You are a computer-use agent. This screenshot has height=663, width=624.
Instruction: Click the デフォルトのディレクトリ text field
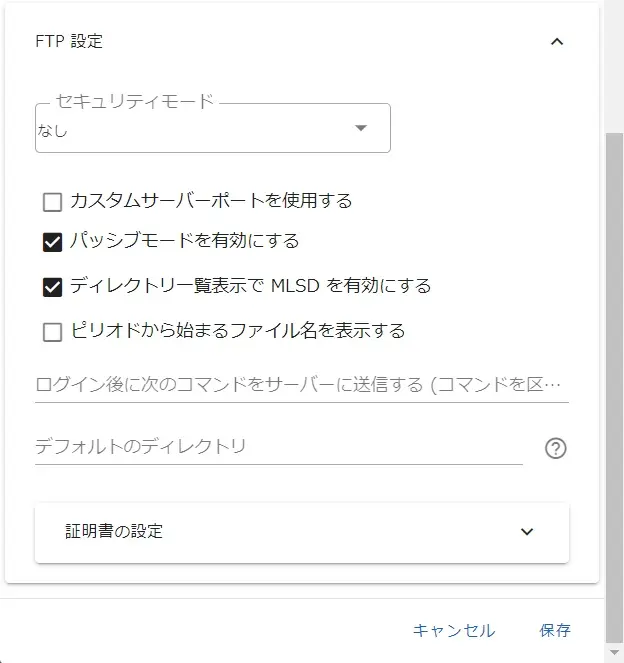[278, 446]
